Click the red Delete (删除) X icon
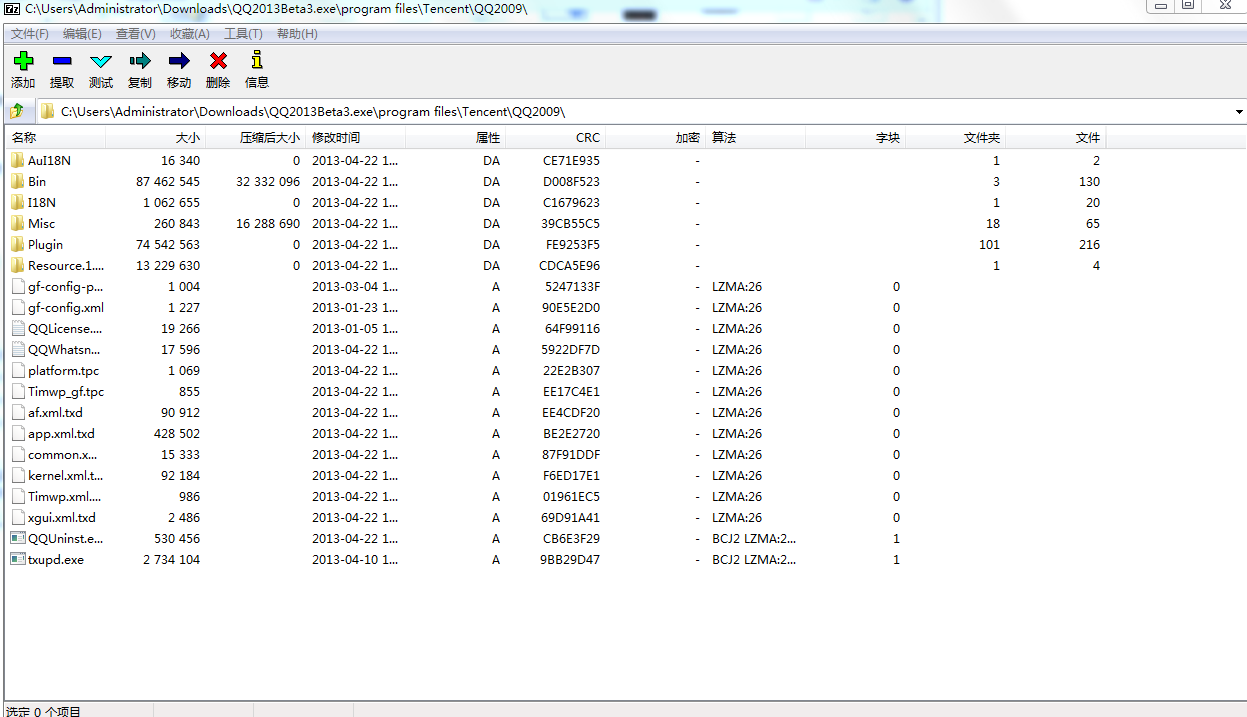 218,61
